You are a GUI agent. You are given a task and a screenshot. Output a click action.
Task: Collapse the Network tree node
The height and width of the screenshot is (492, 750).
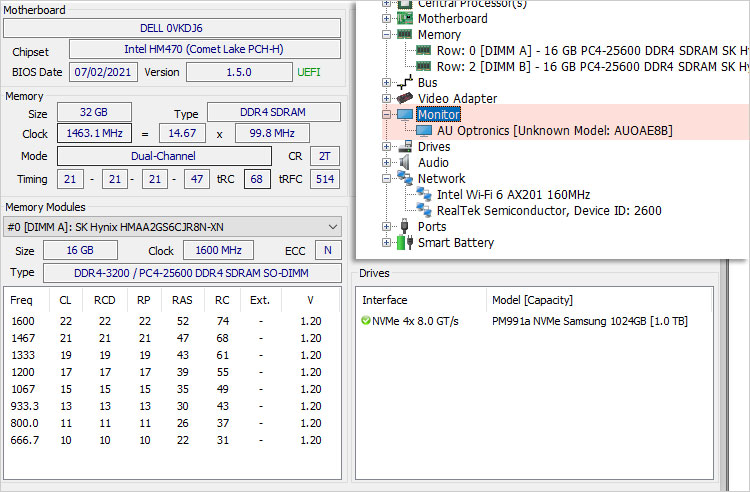coord(388,178)
